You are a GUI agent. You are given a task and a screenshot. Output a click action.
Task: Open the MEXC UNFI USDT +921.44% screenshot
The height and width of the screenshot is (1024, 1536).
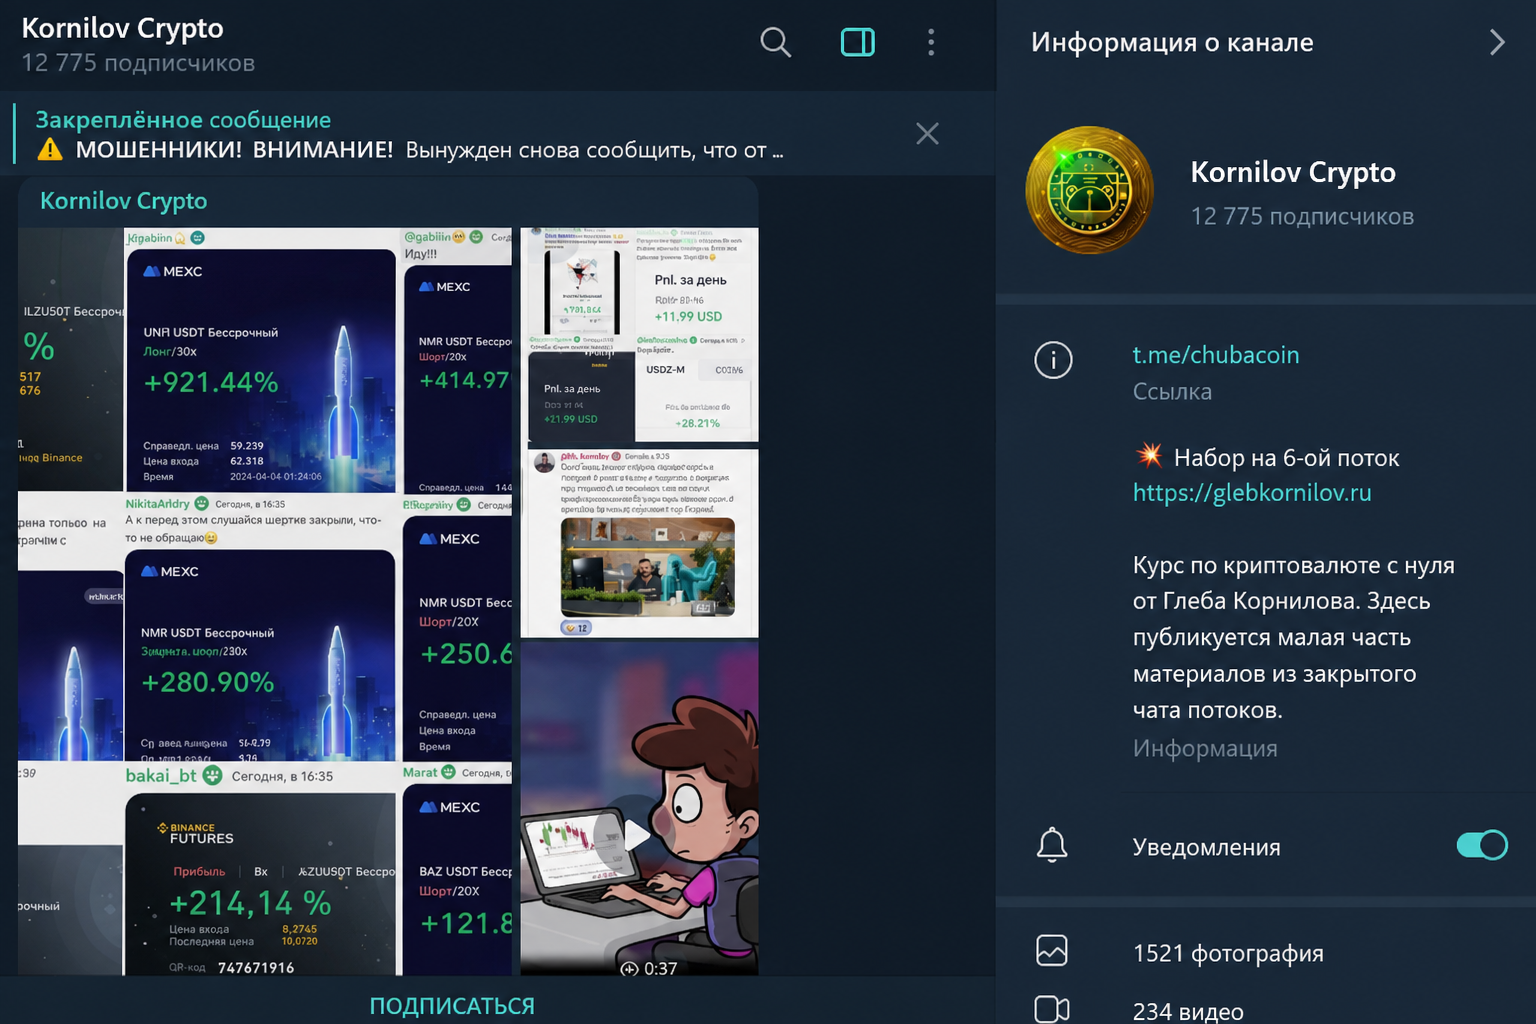(x=261, y=370)
